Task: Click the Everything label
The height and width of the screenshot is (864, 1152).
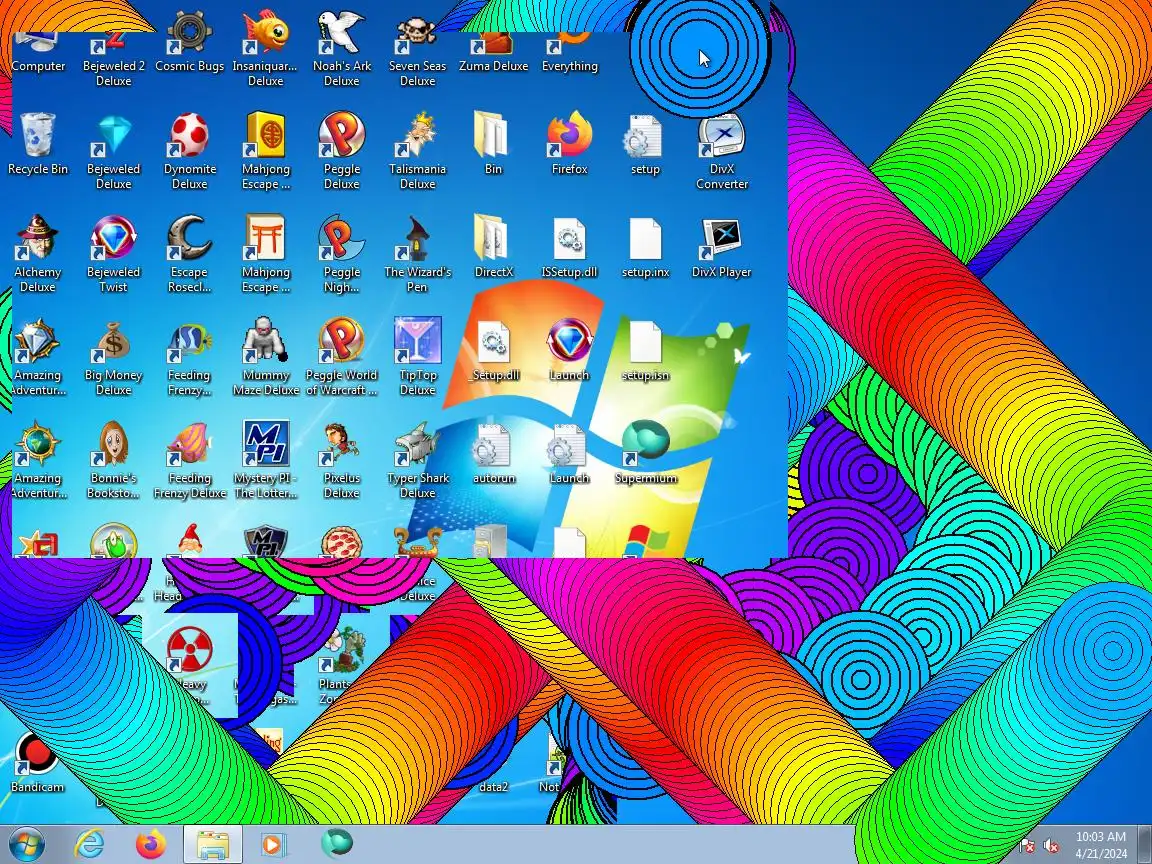Action: tap(569, 66)
